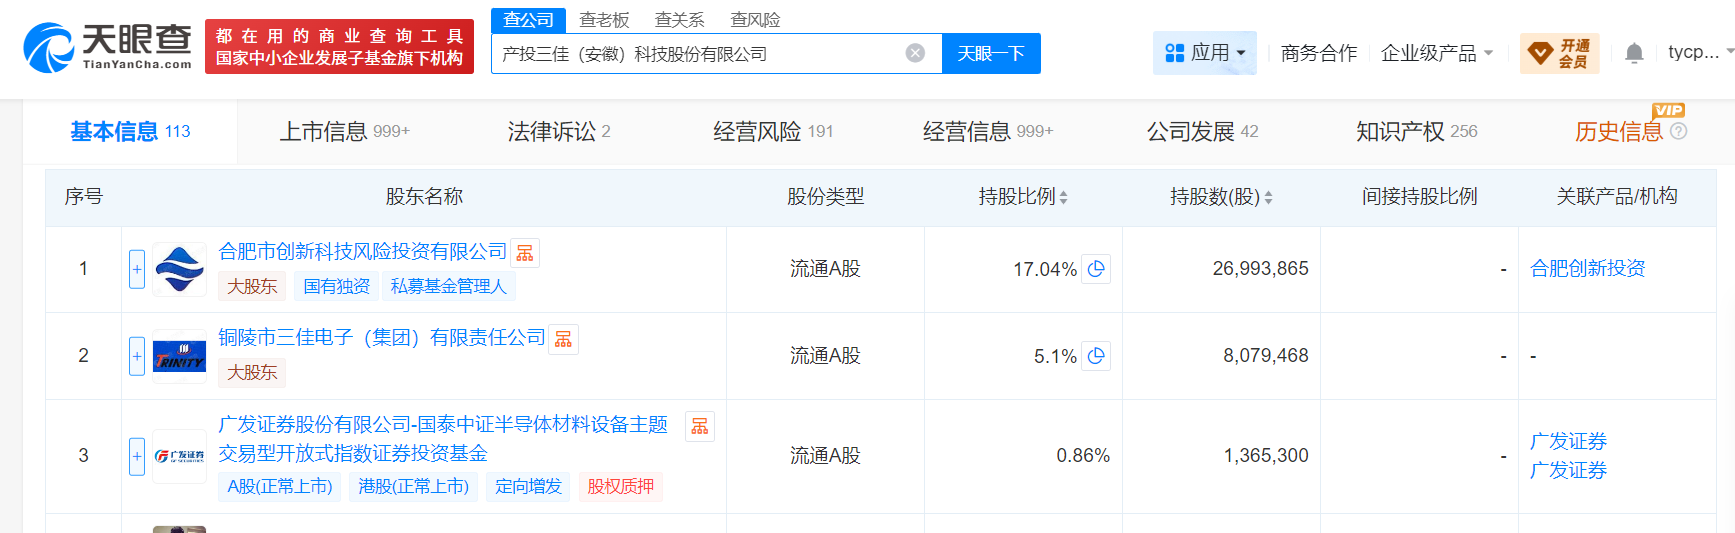The width and height of the screenshot is (1735, 533).
Task: Open the 广发证券 国泰中证半导体 fund link
Action: [443, 439]
